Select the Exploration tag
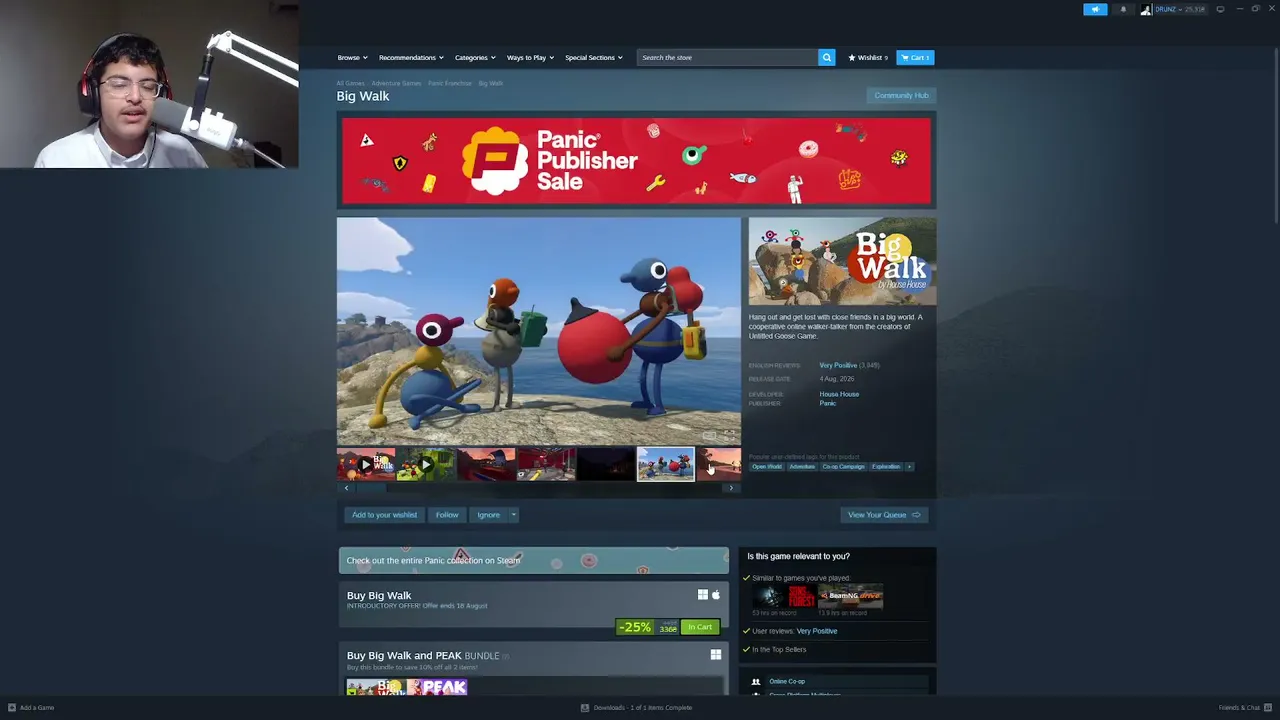Image resolution: width=1280 pixels, height=720 pixels. (886, 466)
